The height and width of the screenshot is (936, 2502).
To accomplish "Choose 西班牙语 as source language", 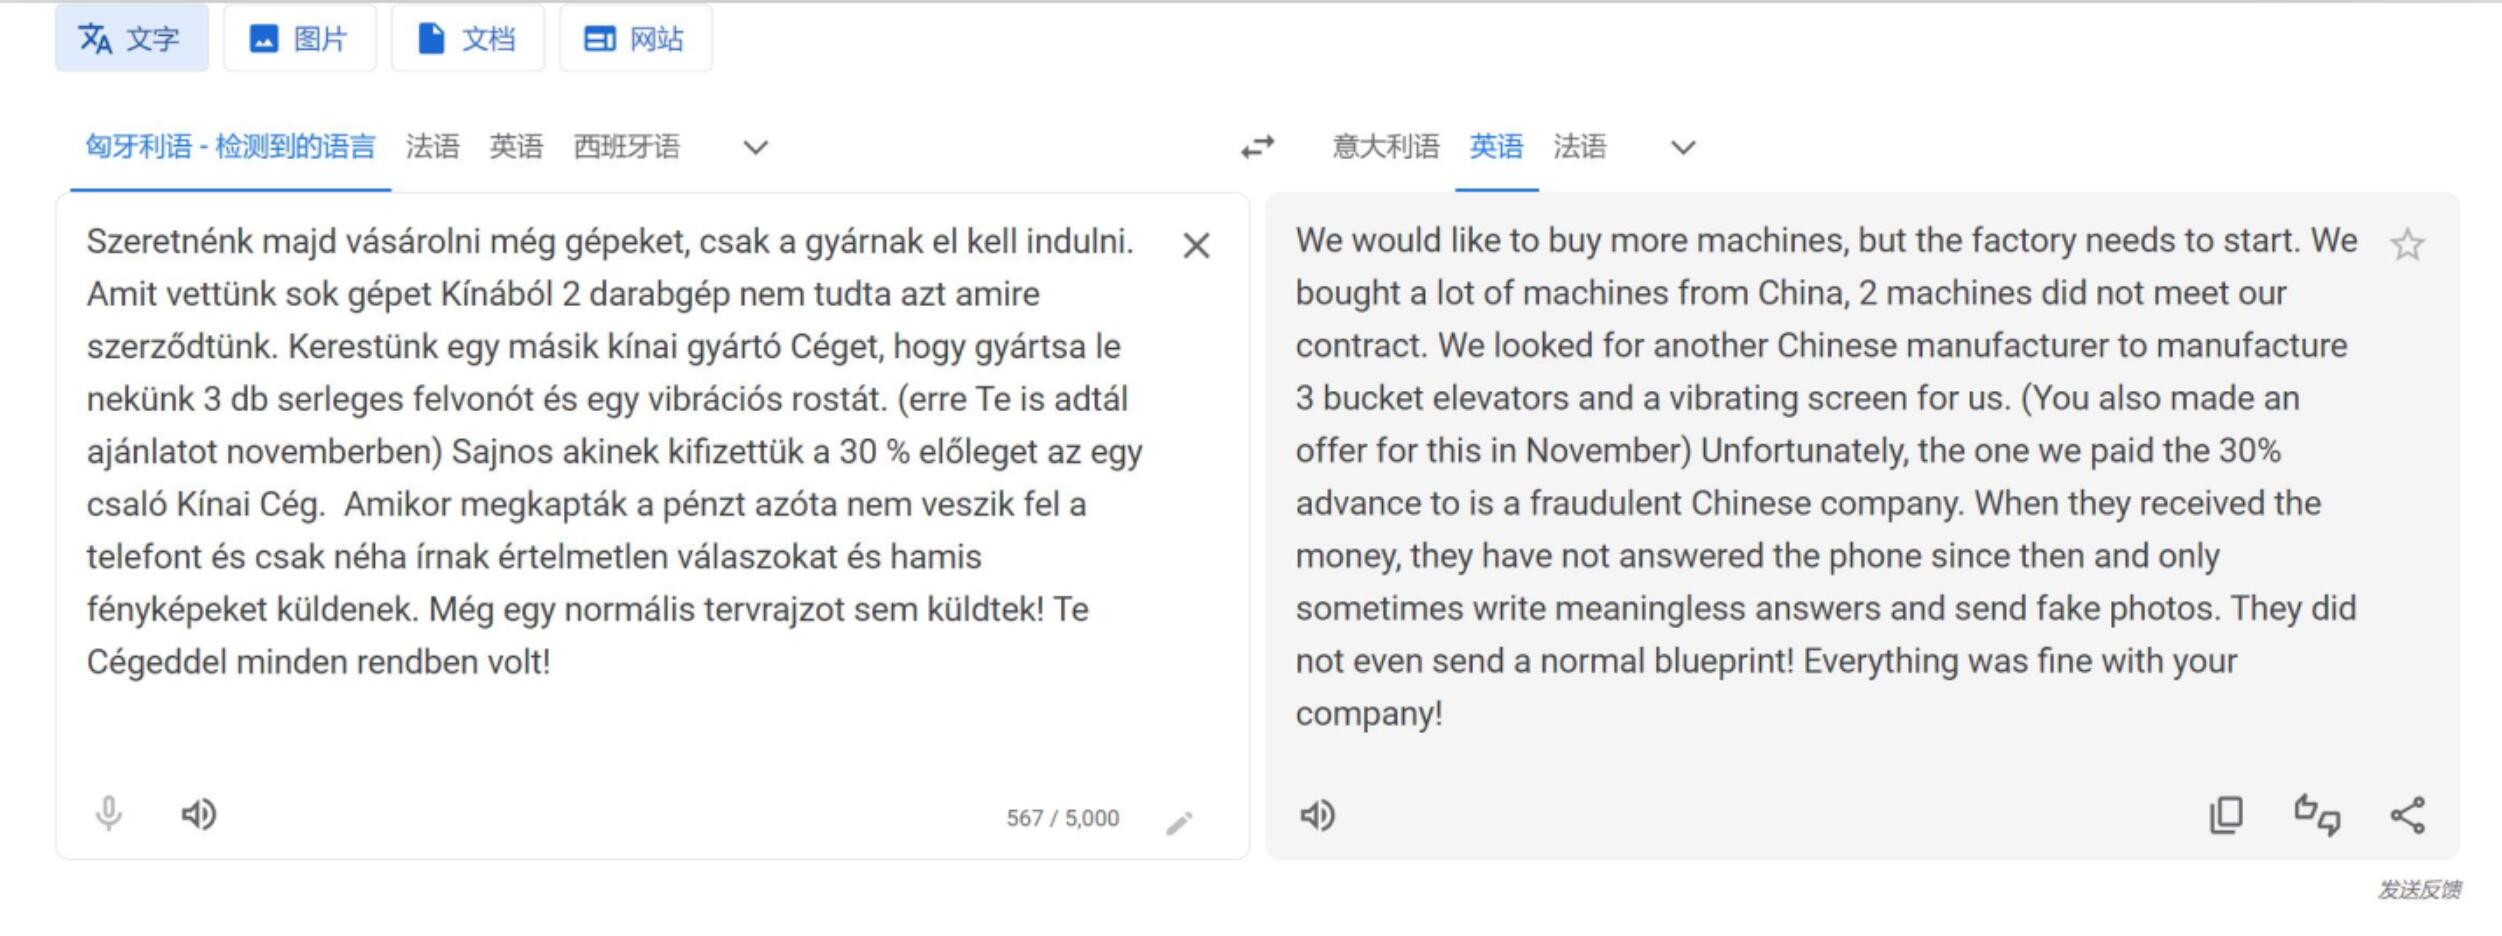I will 626,147.
